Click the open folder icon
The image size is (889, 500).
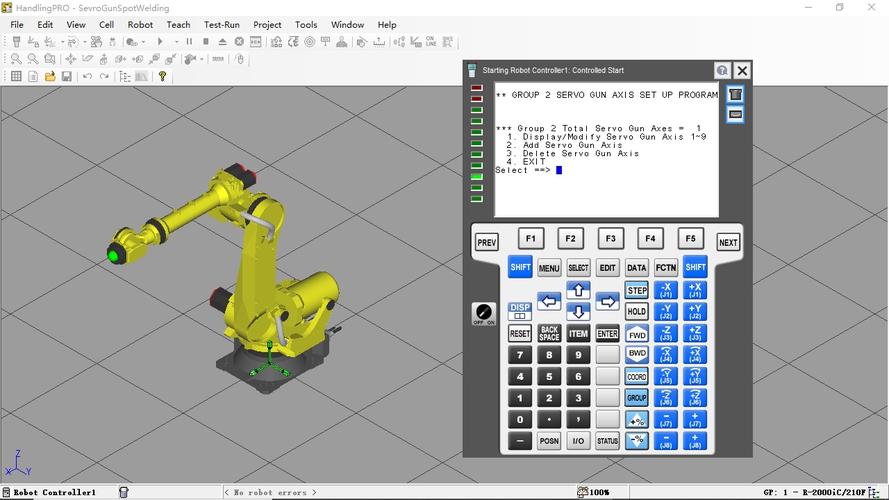pyautogui.click(x=50, y=76)
